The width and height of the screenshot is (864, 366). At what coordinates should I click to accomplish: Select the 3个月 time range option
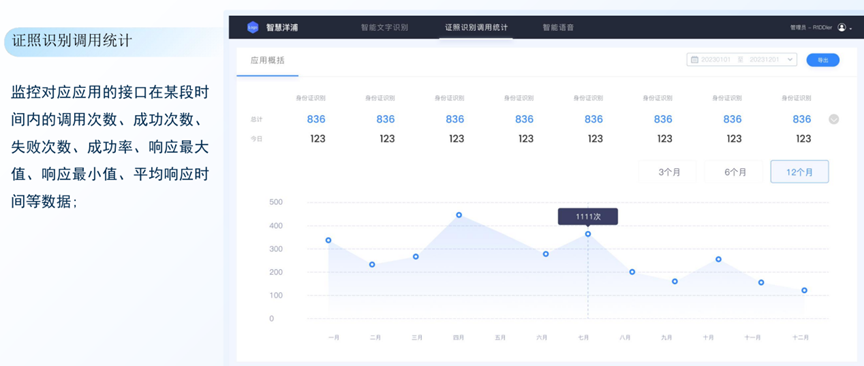click(669, 172)
